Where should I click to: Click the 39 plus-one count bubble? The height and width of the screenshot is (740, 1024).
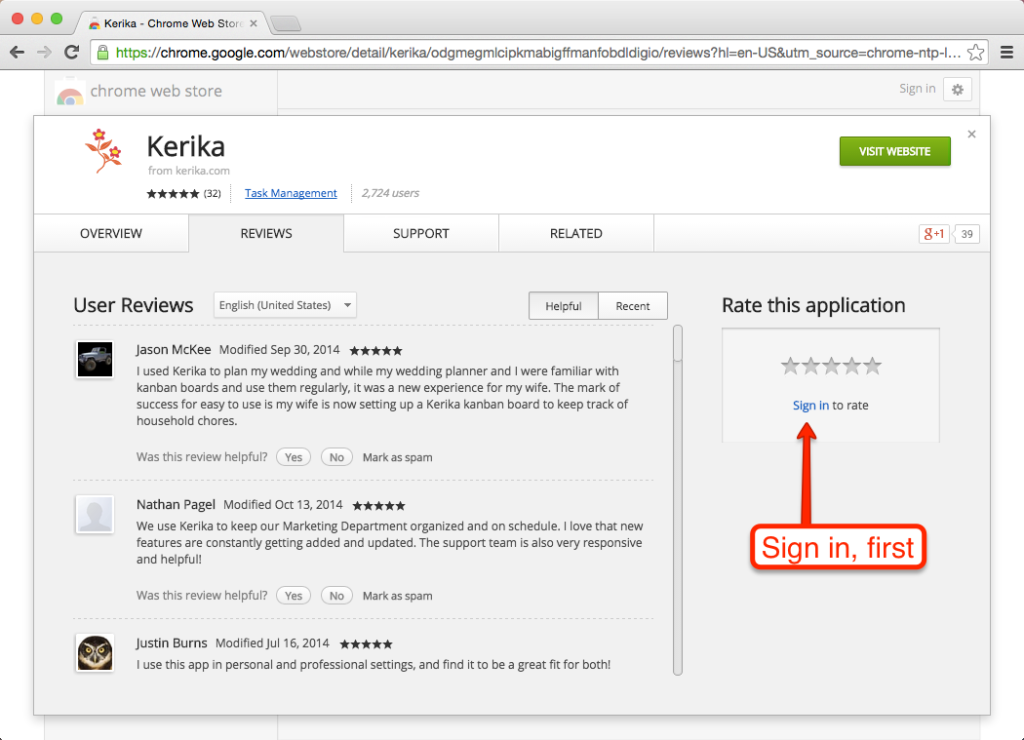coord(967,234)
